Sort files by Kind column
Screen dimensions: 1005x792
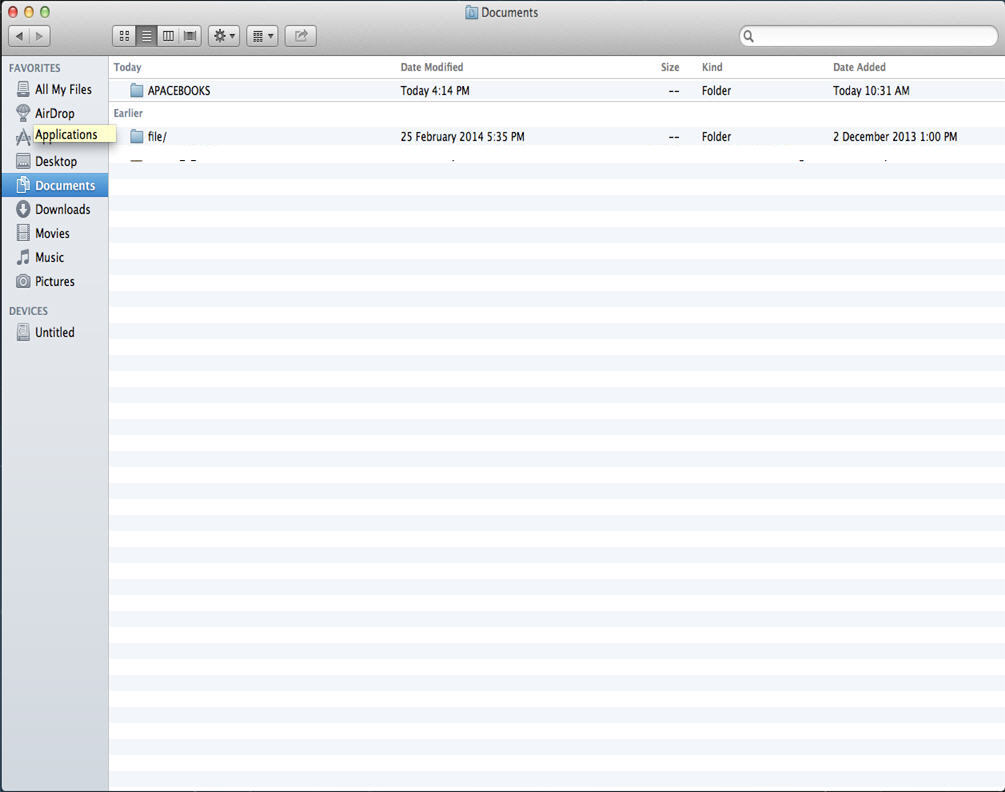coord(712,67)
